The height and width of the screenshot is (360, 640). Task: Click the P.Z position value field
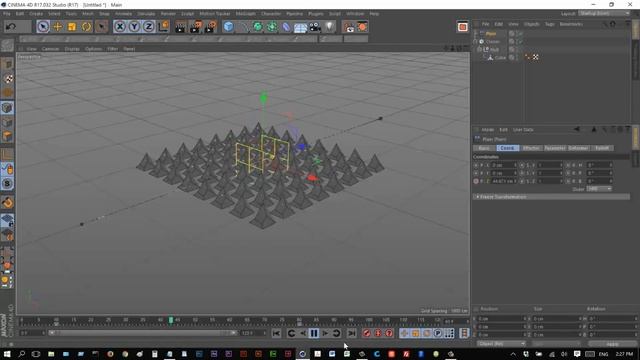coord(504,181)
